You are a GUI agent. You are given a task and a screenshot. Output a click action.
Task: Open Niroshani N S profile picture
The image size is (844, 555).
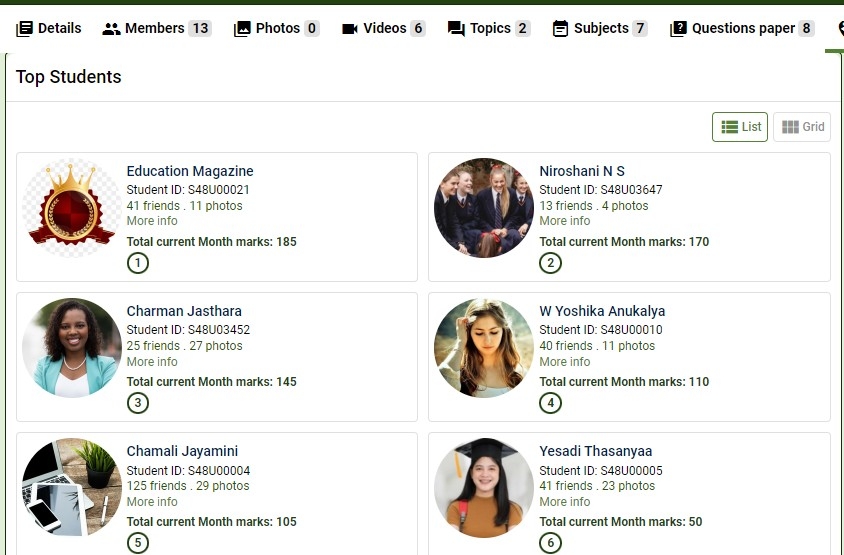coord(484,208)
